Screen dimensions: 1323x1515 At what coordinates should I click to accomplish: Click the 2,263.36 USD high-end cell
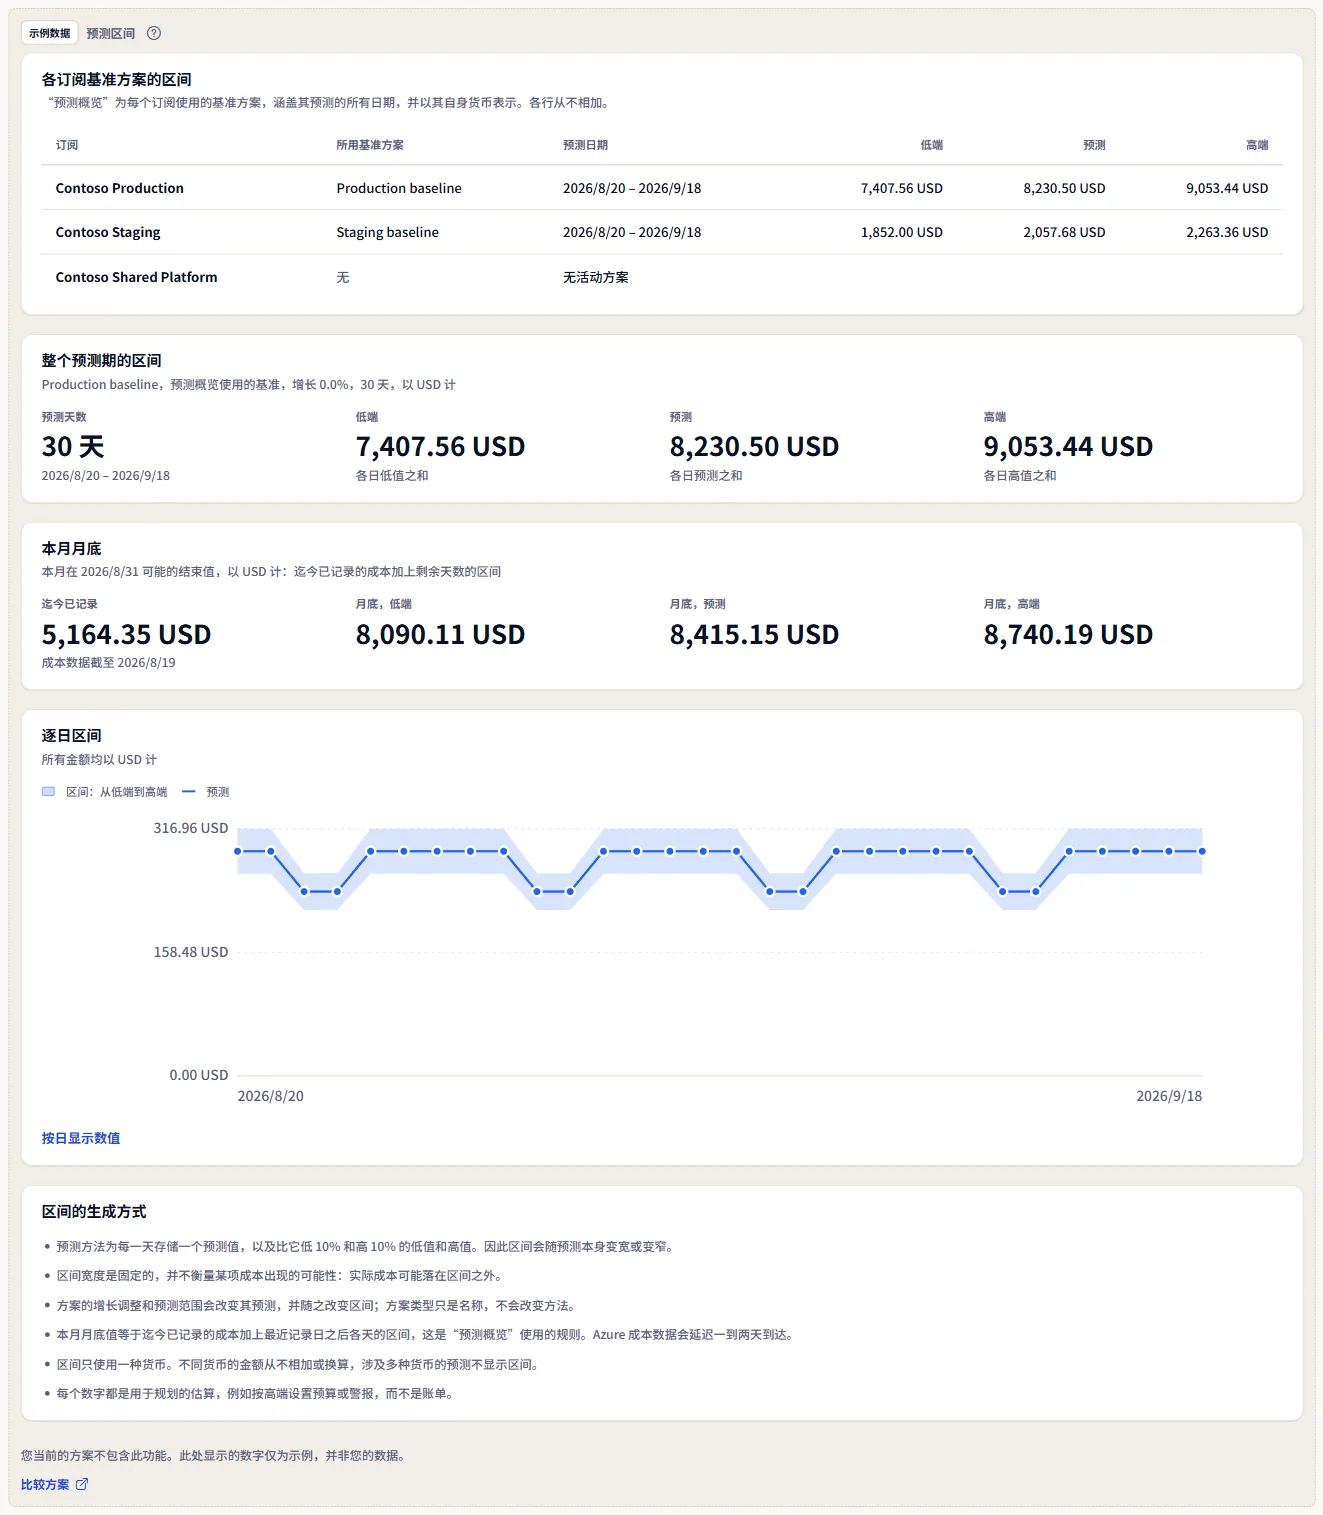pyautogui.click(x=1227, y=232)
